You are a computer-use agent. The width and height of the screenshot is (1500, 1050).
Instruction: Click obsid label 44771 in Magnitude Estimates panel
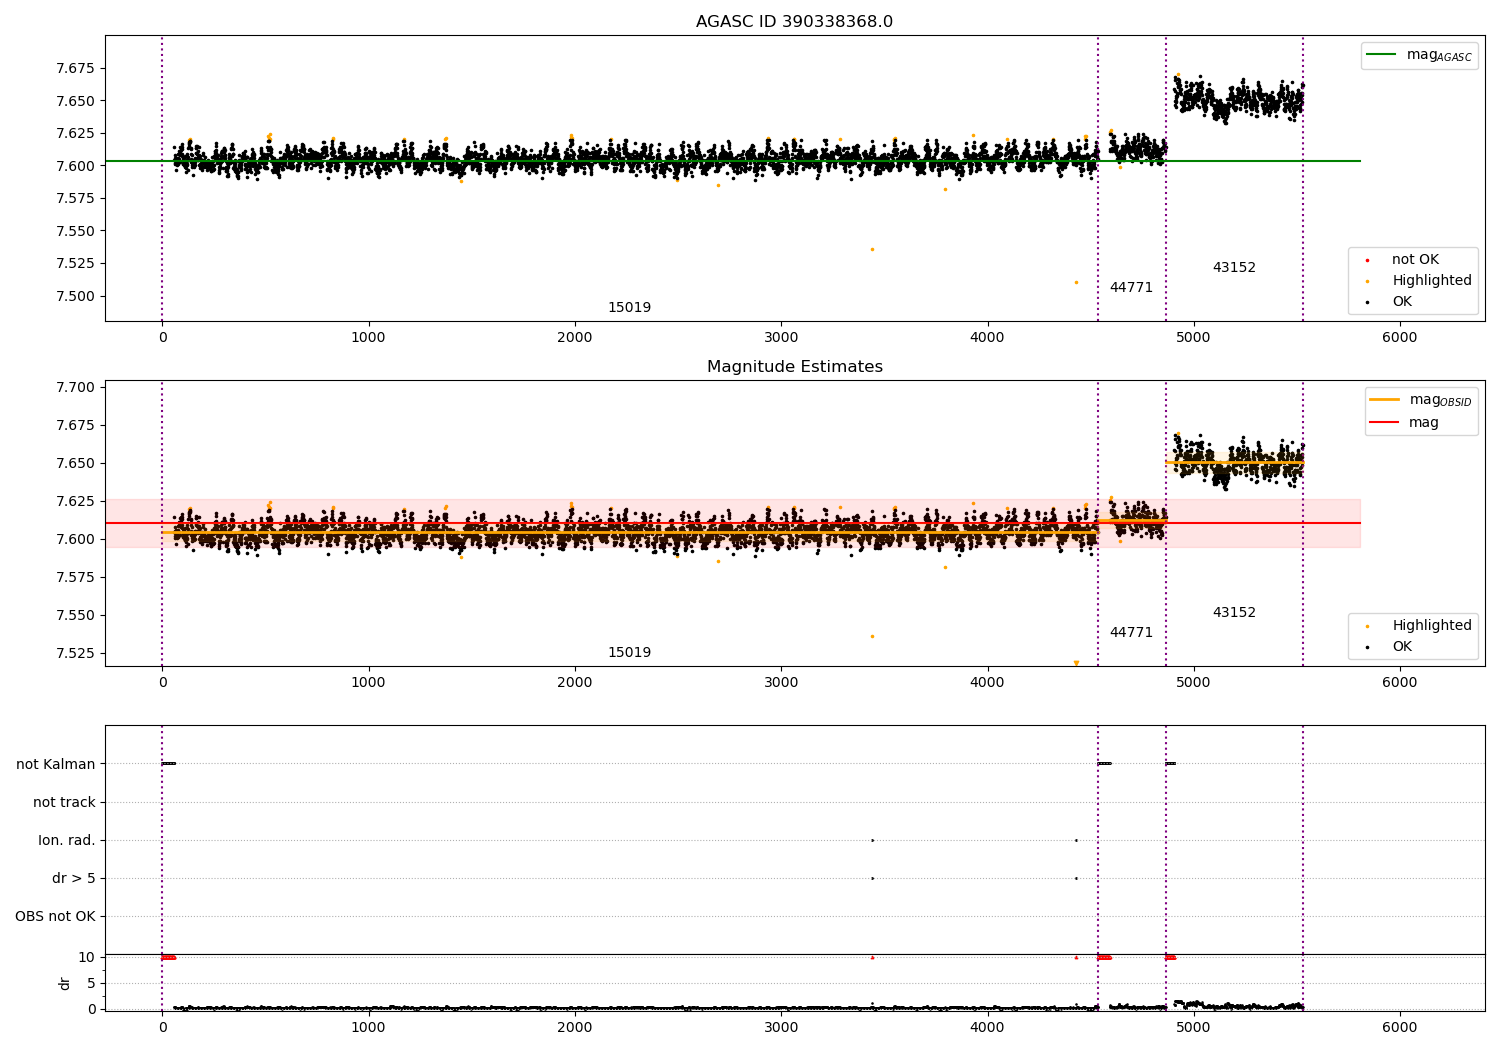(x=1131, y=633)
